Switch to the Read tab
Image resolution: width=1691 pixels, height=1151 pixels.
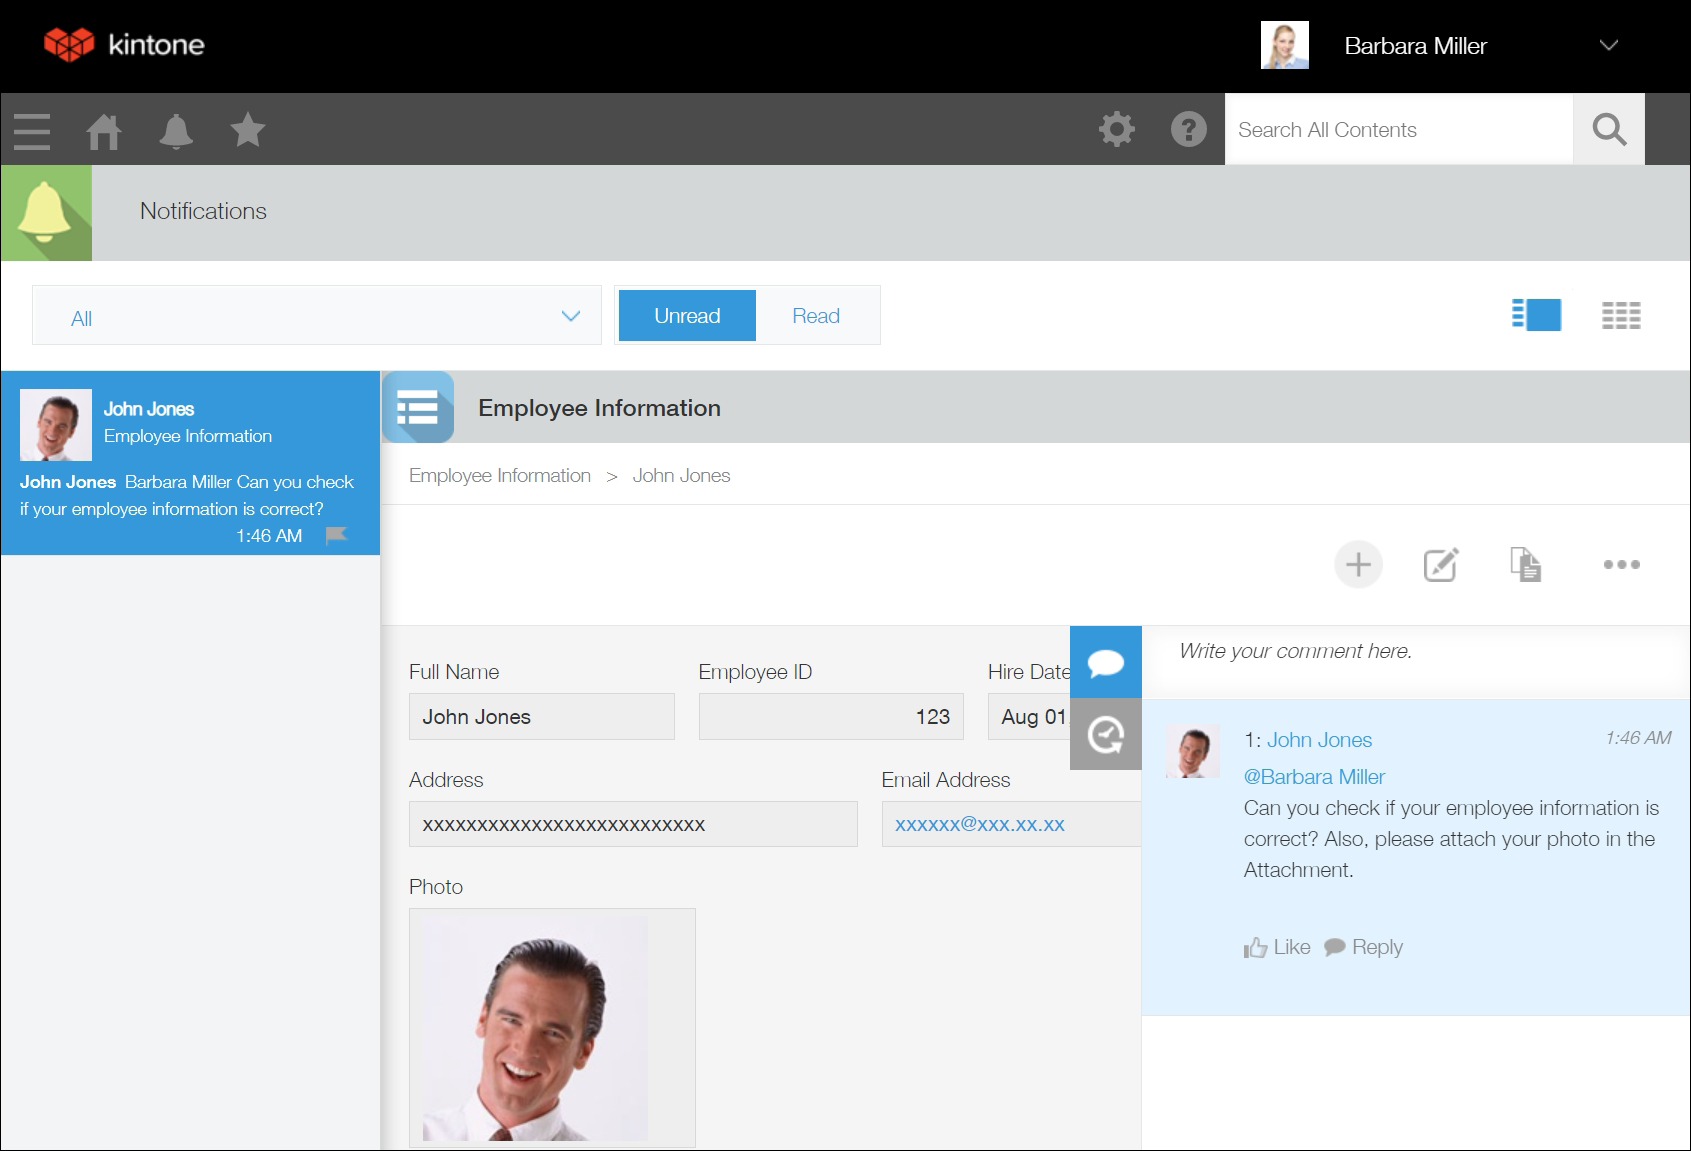point(816,315)
